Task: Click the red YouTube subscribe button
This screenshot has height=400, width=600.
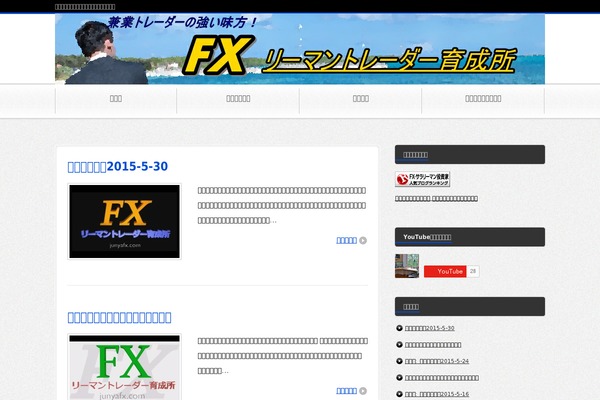Action: click(445, 271)
